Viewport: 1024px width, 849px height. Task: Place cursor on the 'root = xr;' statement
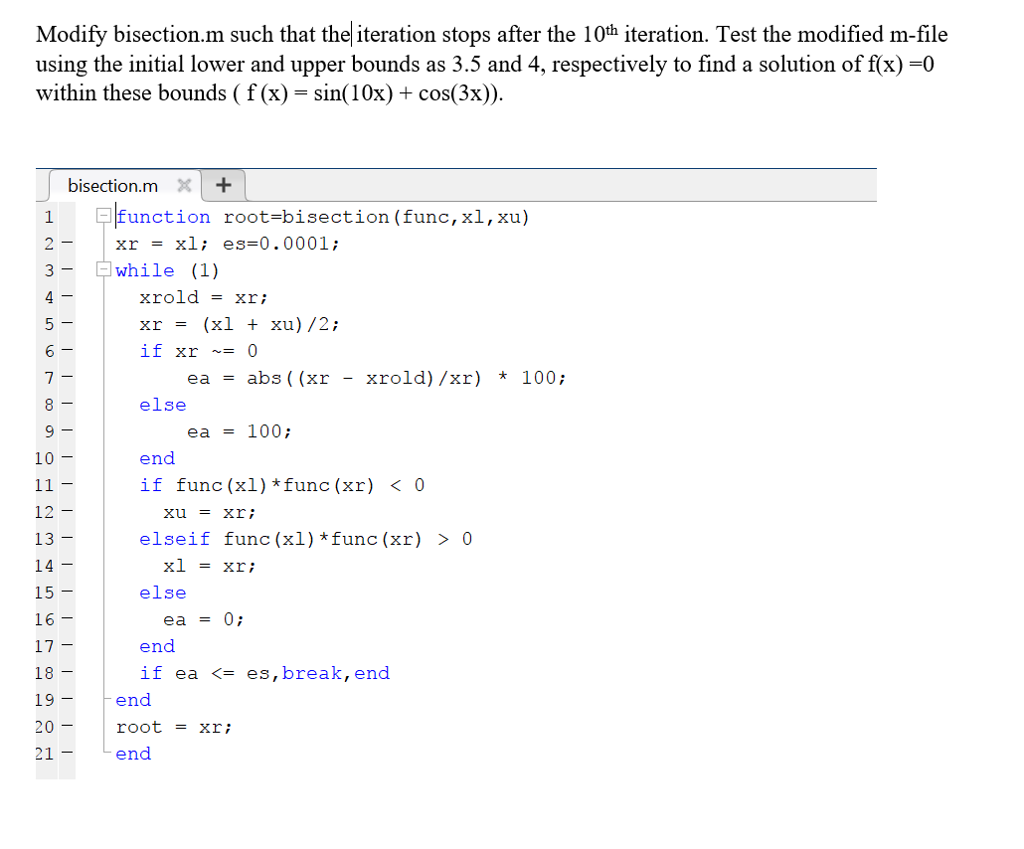(175, 727)
